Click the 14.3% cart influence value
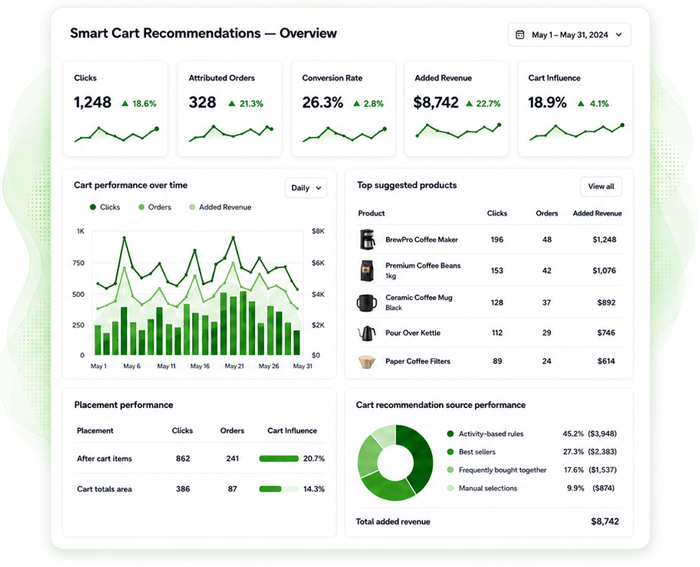This screenshot has width=700, height=567. (x=314, y=489)
